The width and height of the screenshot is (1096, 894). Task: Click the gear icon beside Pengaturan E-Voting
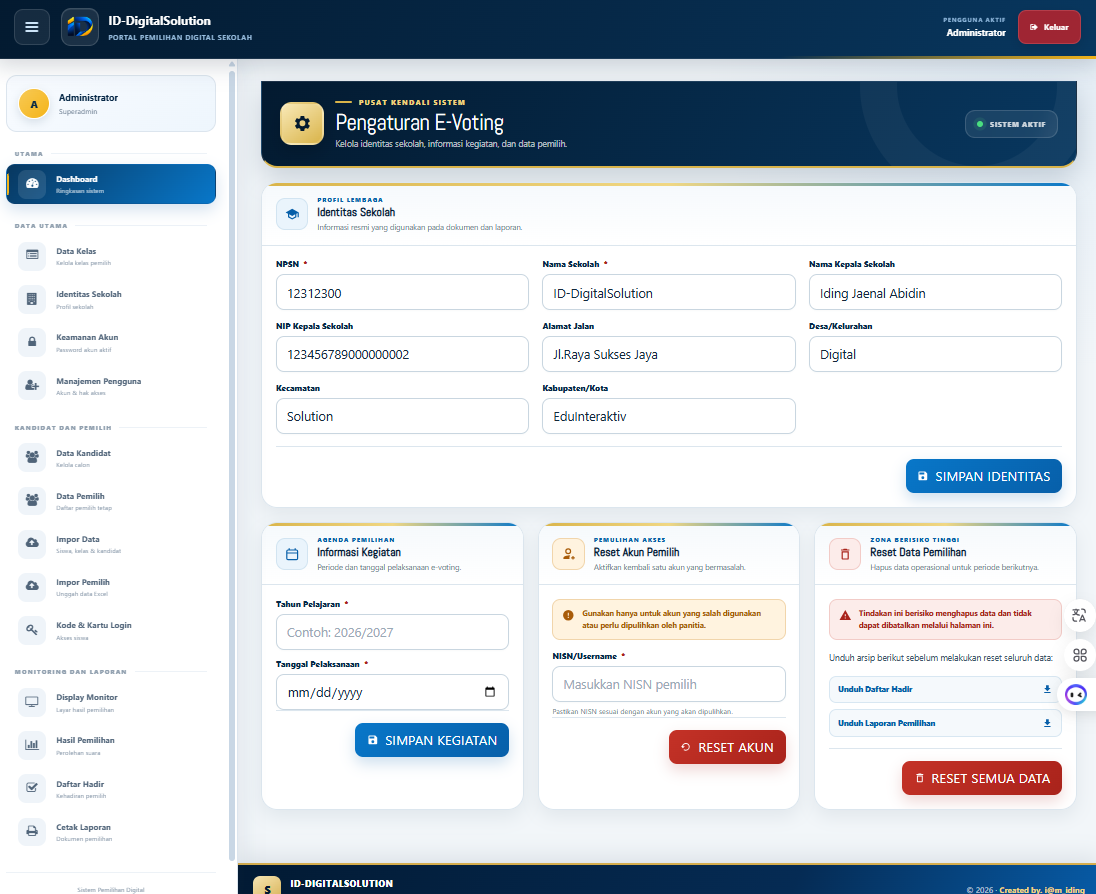click(302, 124)
